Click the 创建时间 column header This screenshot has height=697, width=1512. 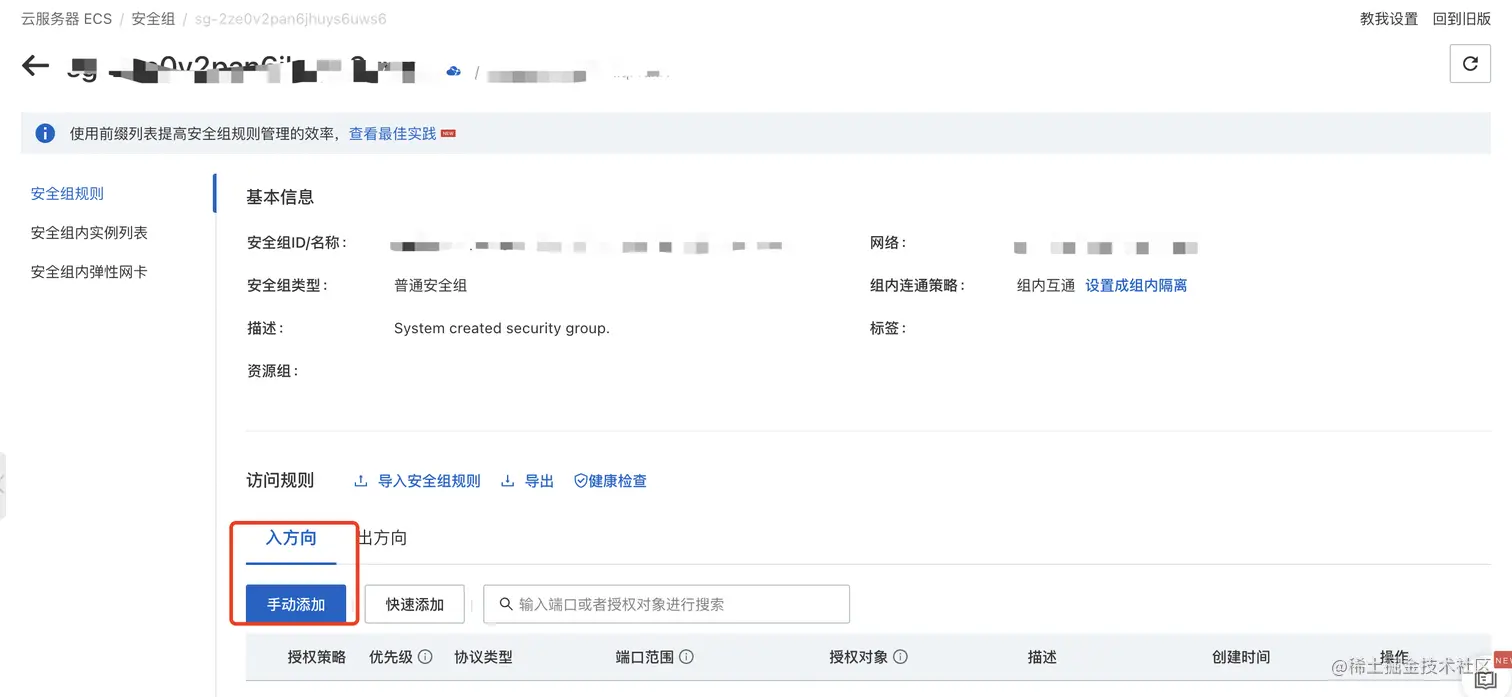(1241, 657)
